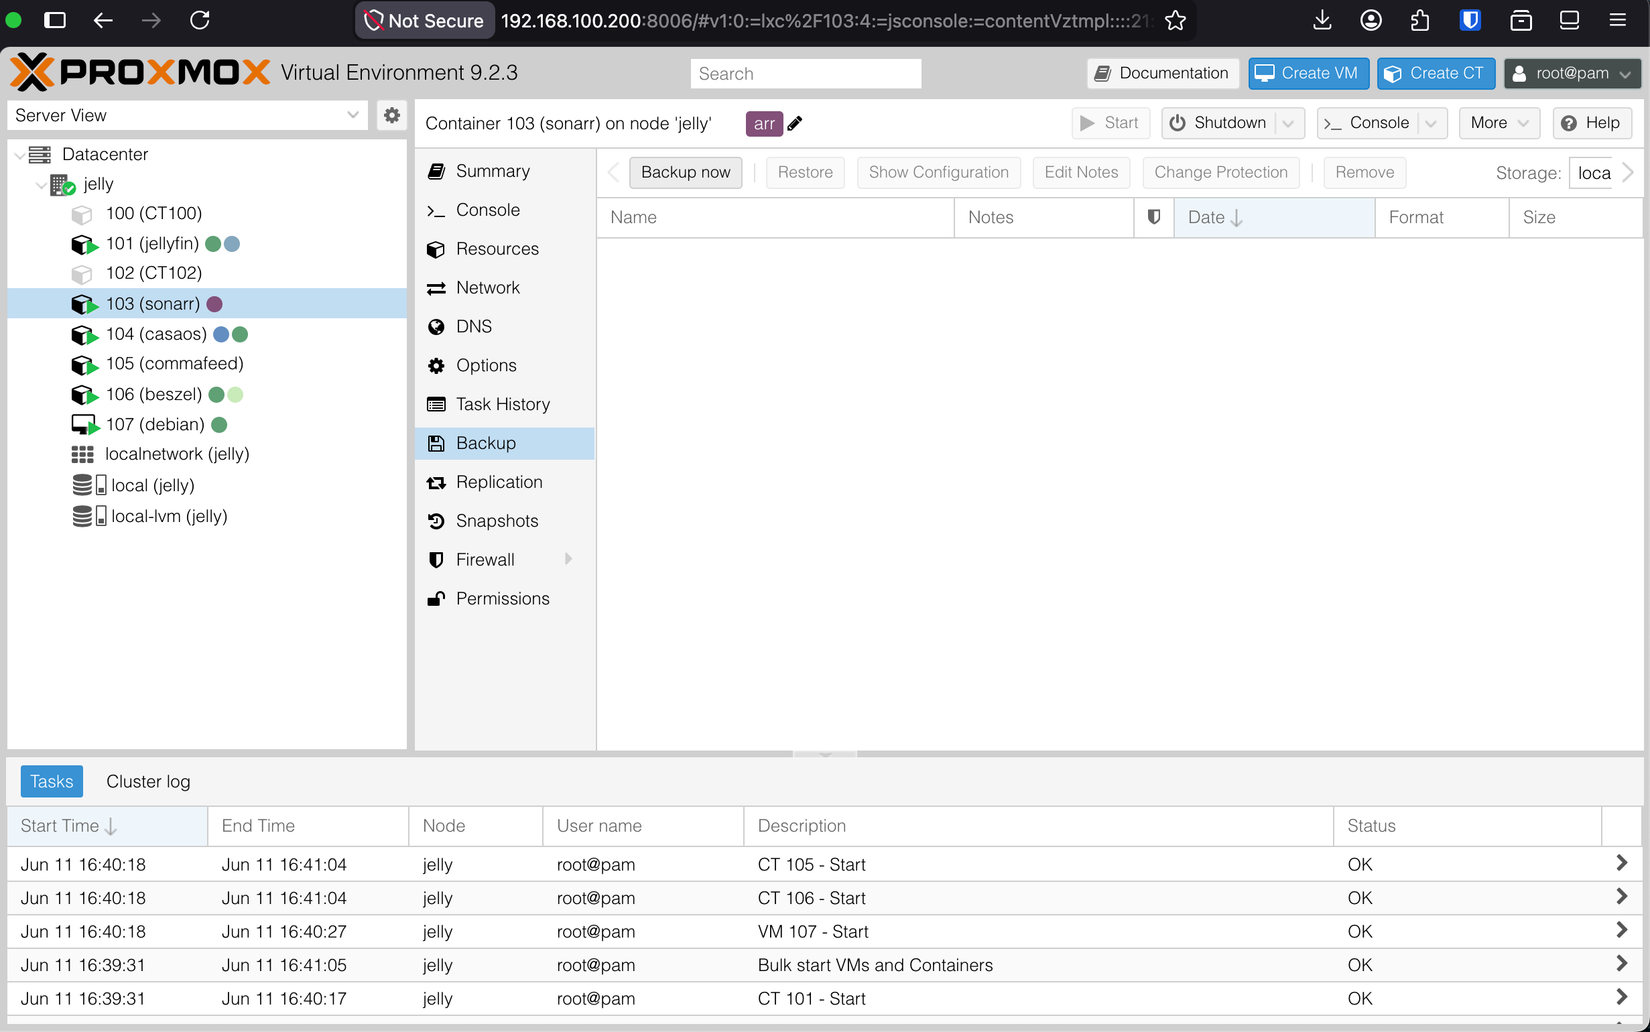This screenshot has width=1650, height=1032.
Task: Click green tag dot on 107 (debian)
Action: (219, 425)
